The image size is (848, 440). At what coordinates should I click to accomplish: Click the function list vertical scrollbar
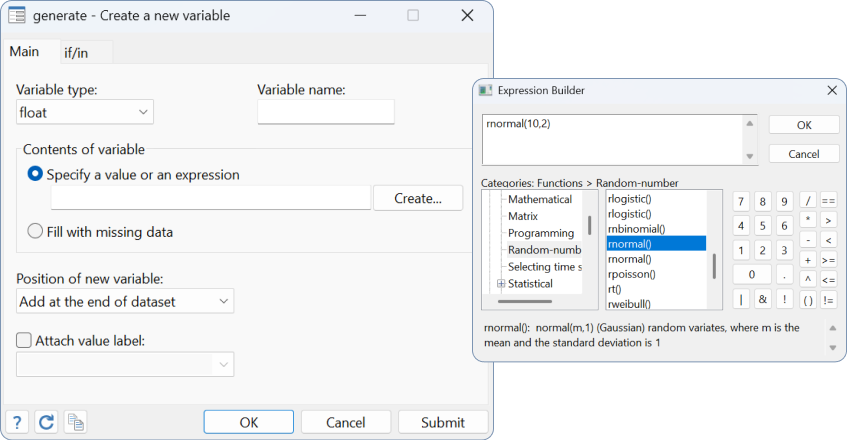[x=713, y=266]
